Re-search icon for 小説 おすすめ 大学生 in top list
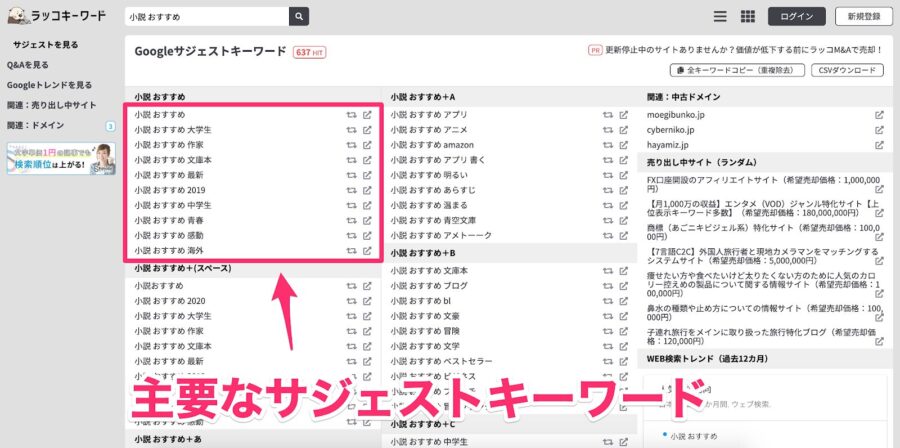This screenshot has height=448, width=900. point(351,130)
